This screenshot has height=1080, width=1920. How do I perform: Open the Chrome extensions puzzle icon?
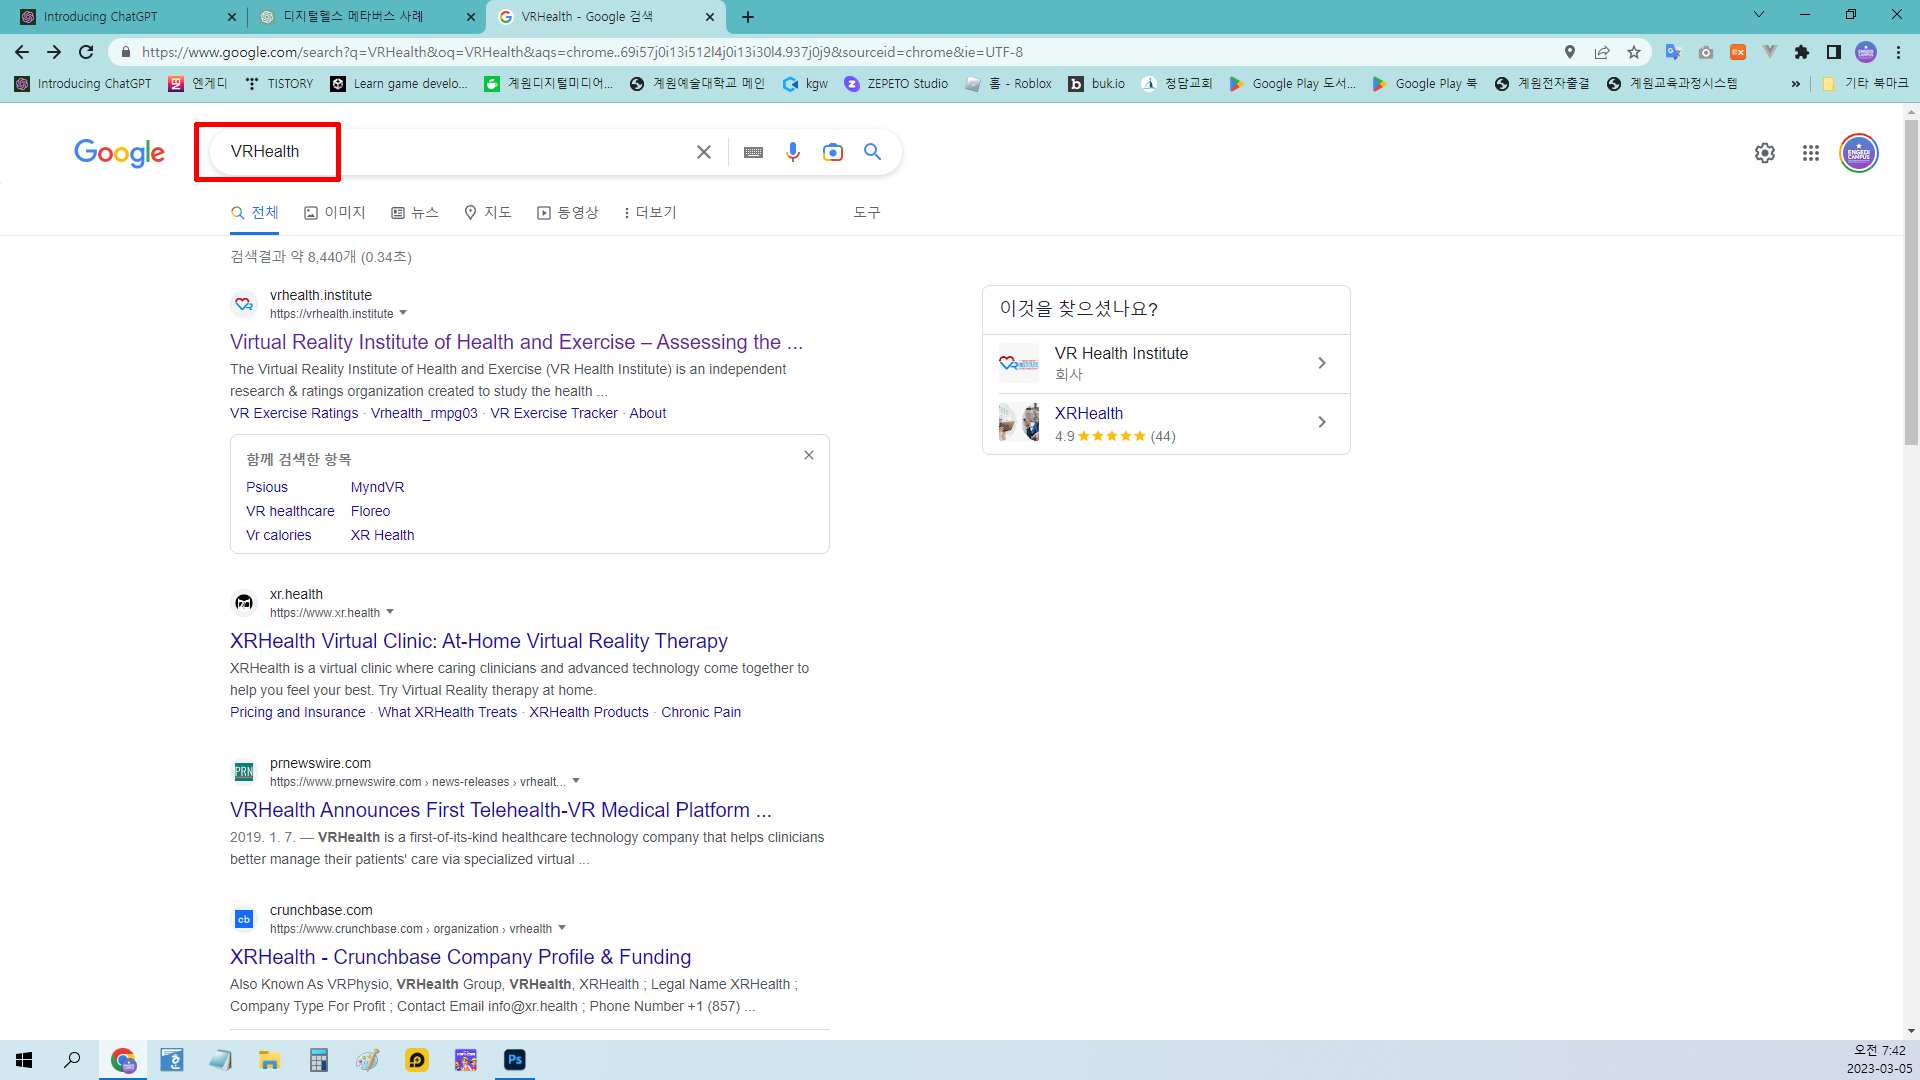1802,52
